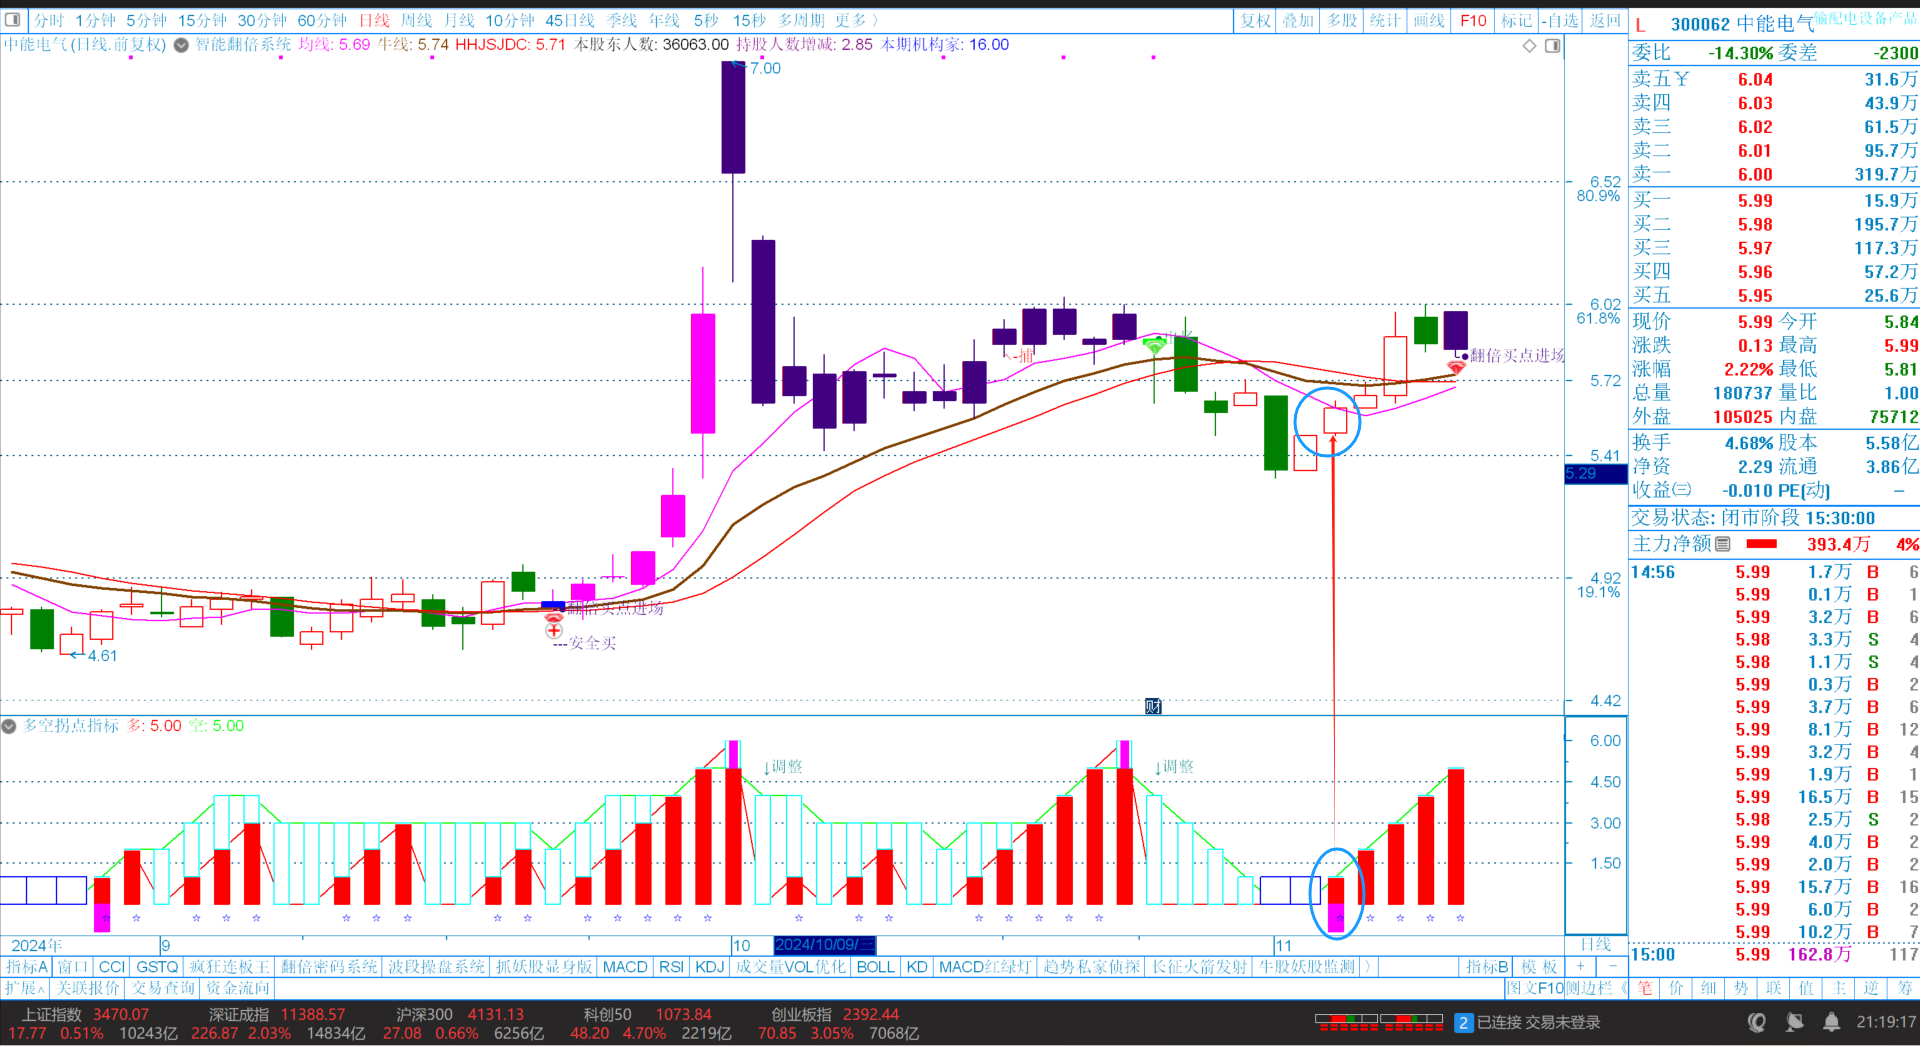Remove stock via -自选 button

pyautogui.click(x=1560, y=20)
